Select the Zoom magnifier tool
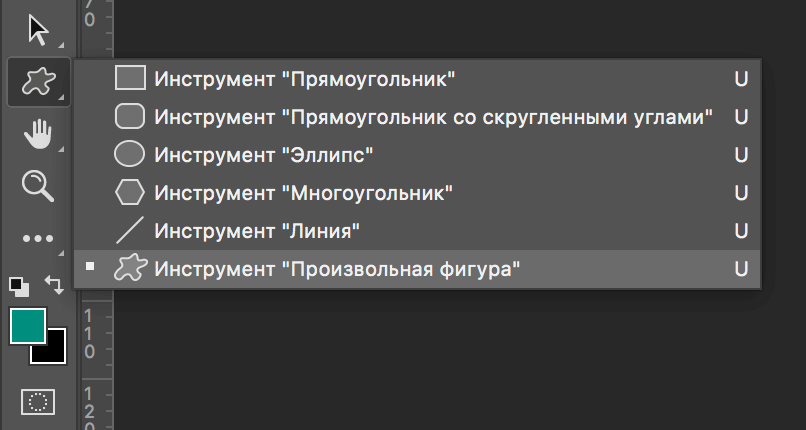Image resolution: width=806 pixels, height=430 pixels. [x=38, y=185]
